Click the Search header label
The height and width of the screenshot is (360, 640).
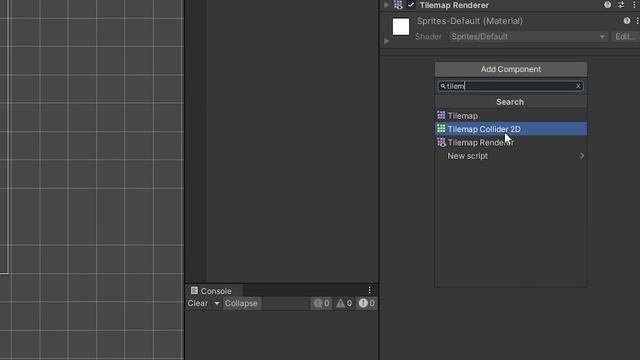[510, 102]
